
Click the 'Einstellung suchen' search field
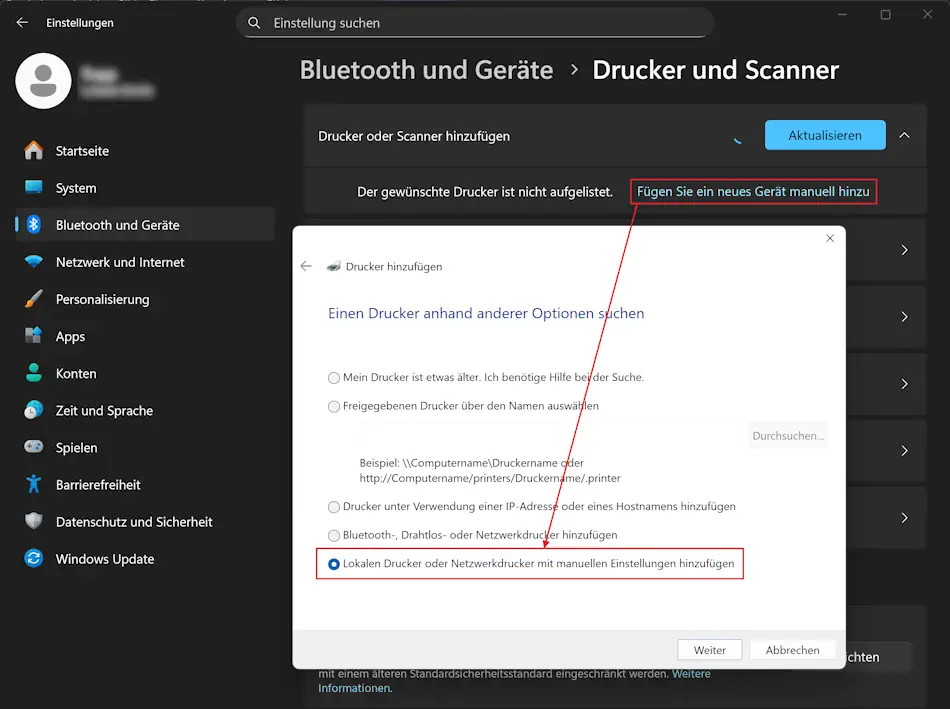coord(475,22)
